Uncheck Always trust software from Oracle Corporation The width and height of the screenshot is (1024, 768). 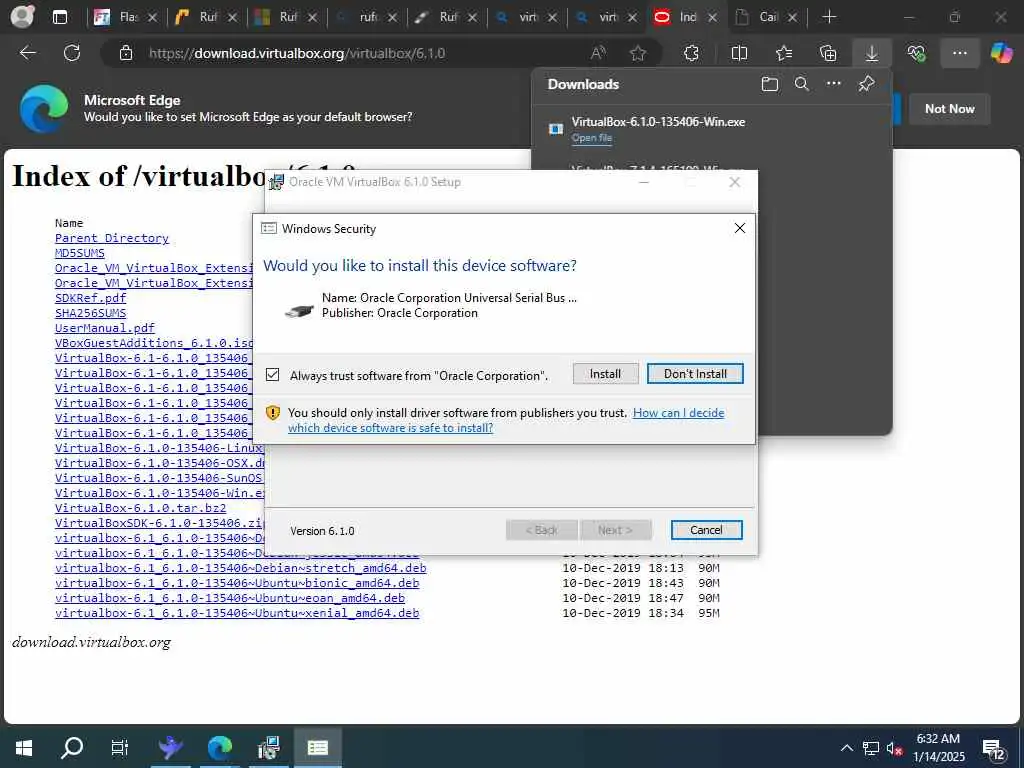pyautogui.click(x=273, y=375)
